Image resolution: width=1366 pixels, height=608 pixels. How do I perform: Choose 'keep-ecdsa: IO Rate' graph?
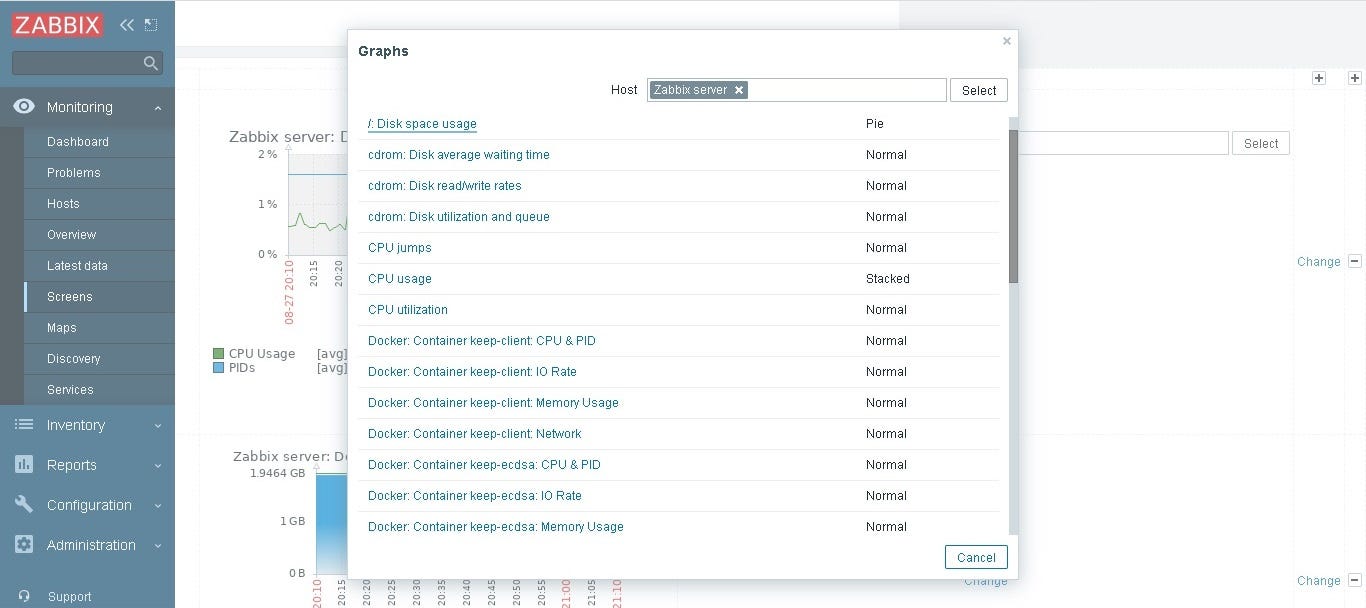(x=475, y=496)
